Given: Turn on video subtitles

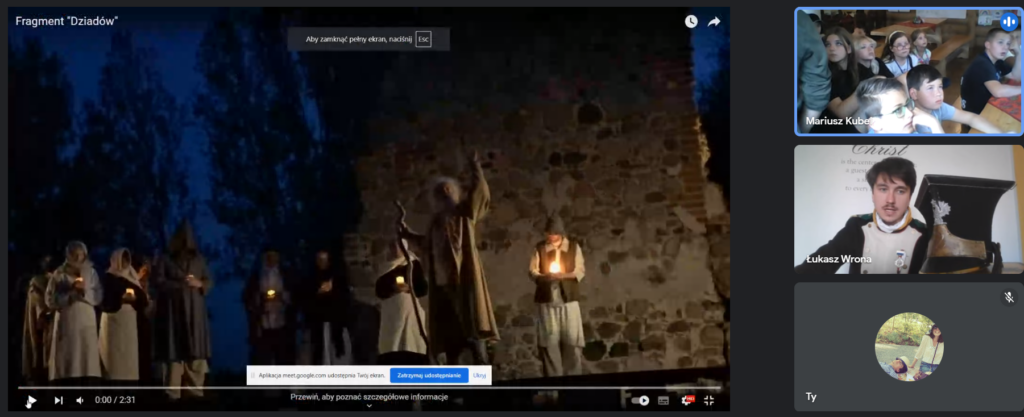Looking at the screenshot, I should click(664, 400).
